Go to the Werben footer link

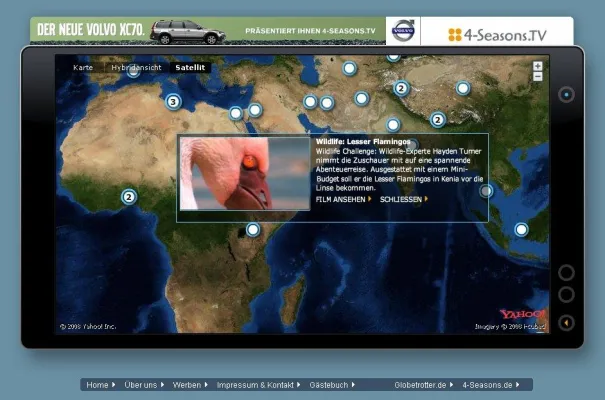[190, 385]
